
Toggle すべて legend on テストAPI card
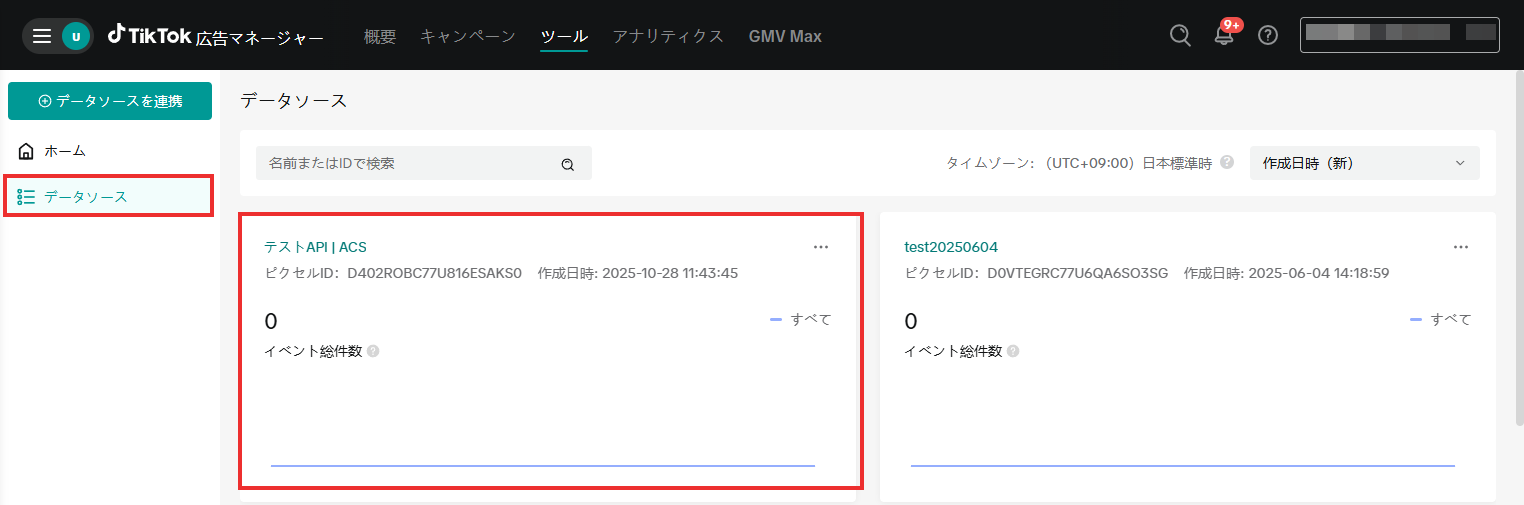801,320
